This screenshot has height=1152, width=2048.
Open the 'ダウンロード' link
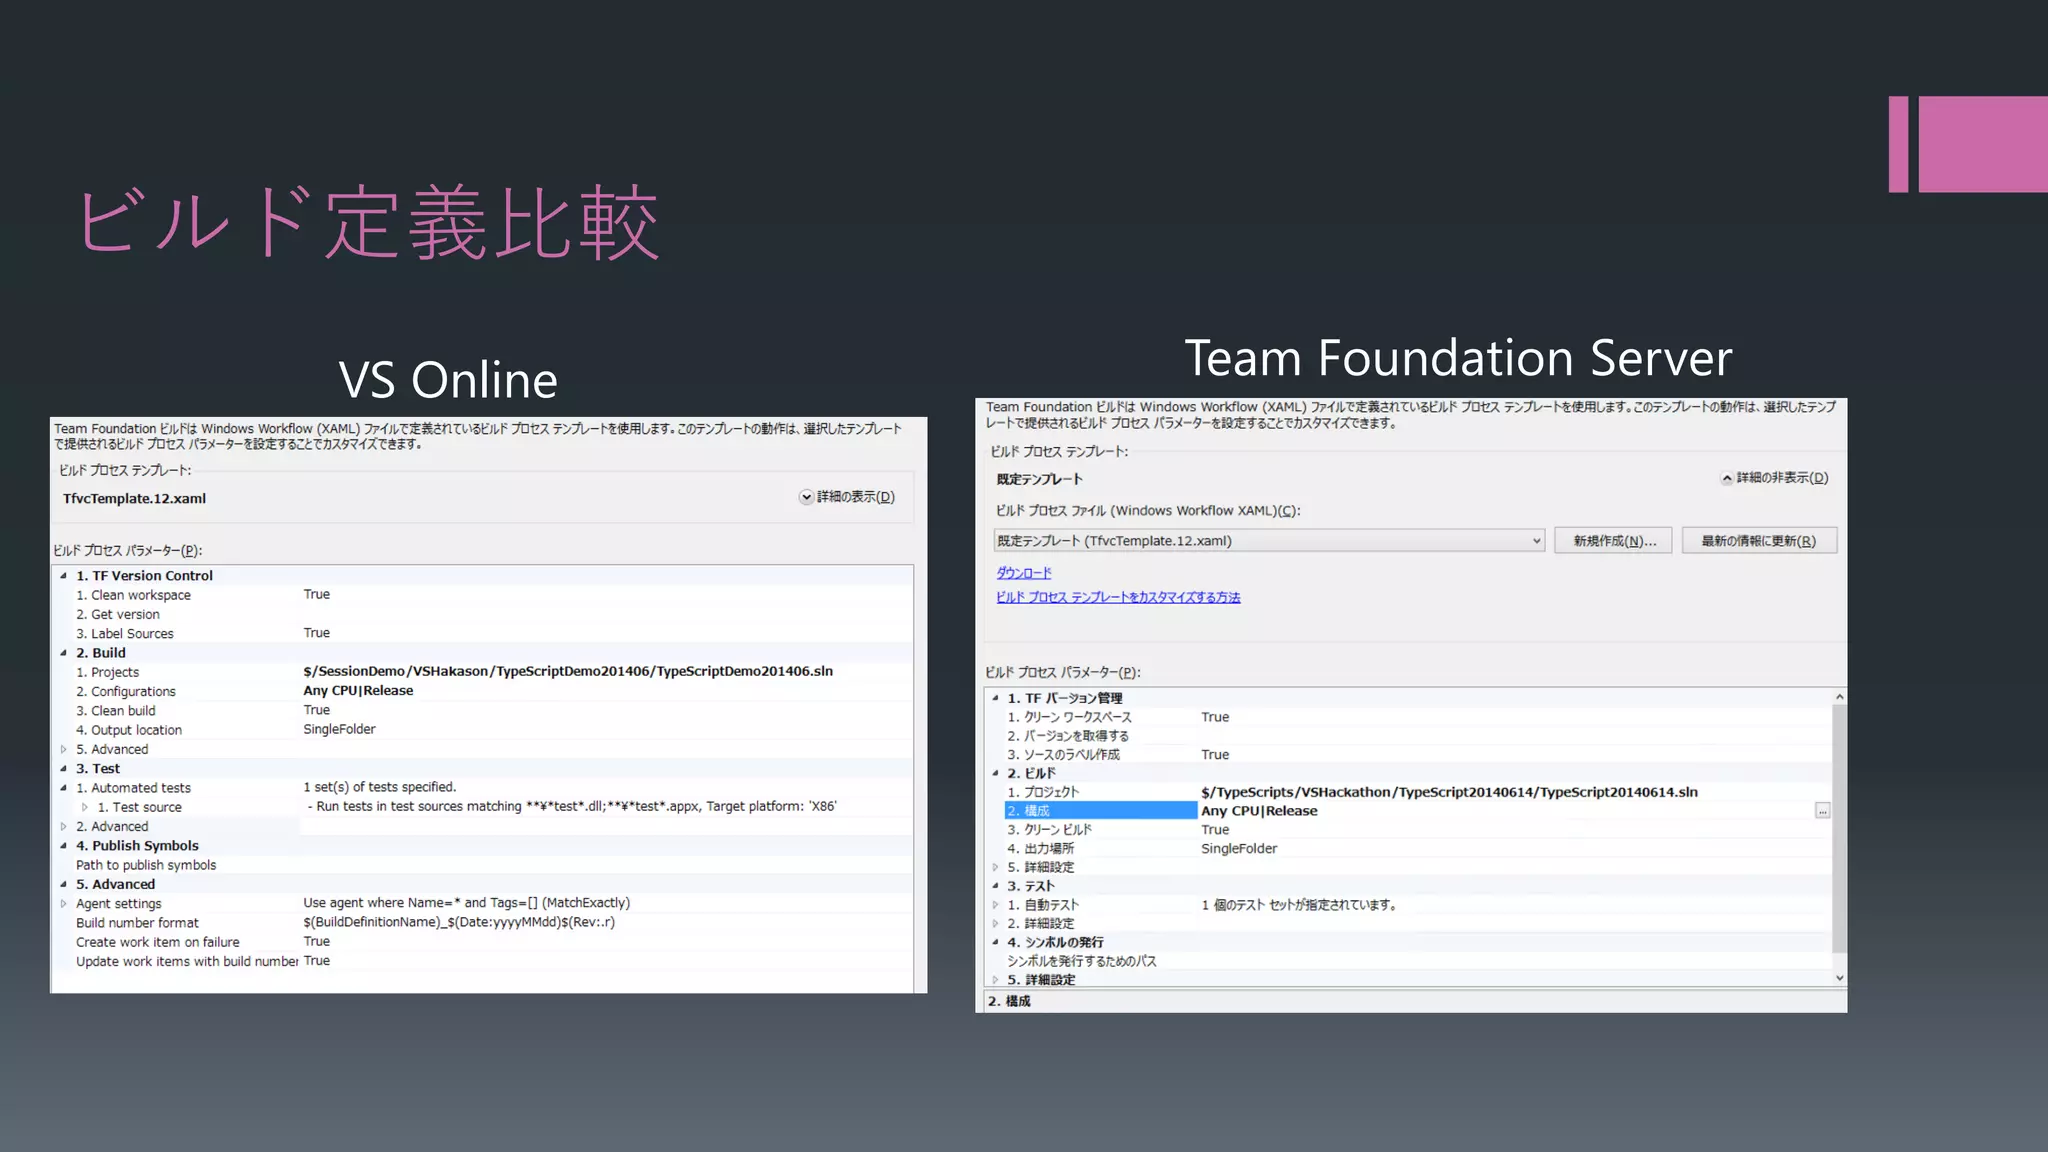(1024, 573)
